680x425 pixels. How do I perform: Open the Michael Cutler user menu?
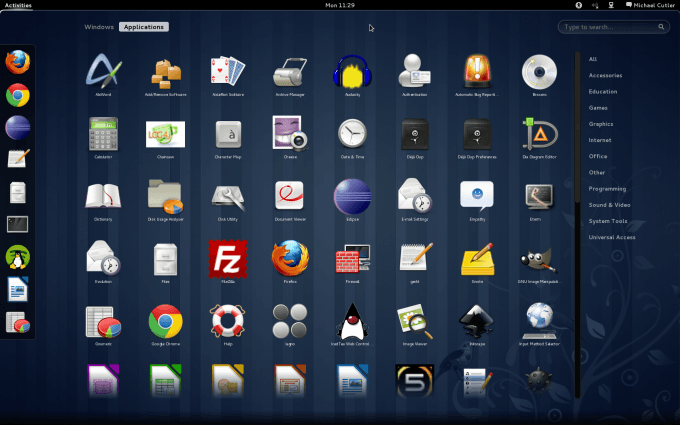pyautogui.click(x=649, y=5)
